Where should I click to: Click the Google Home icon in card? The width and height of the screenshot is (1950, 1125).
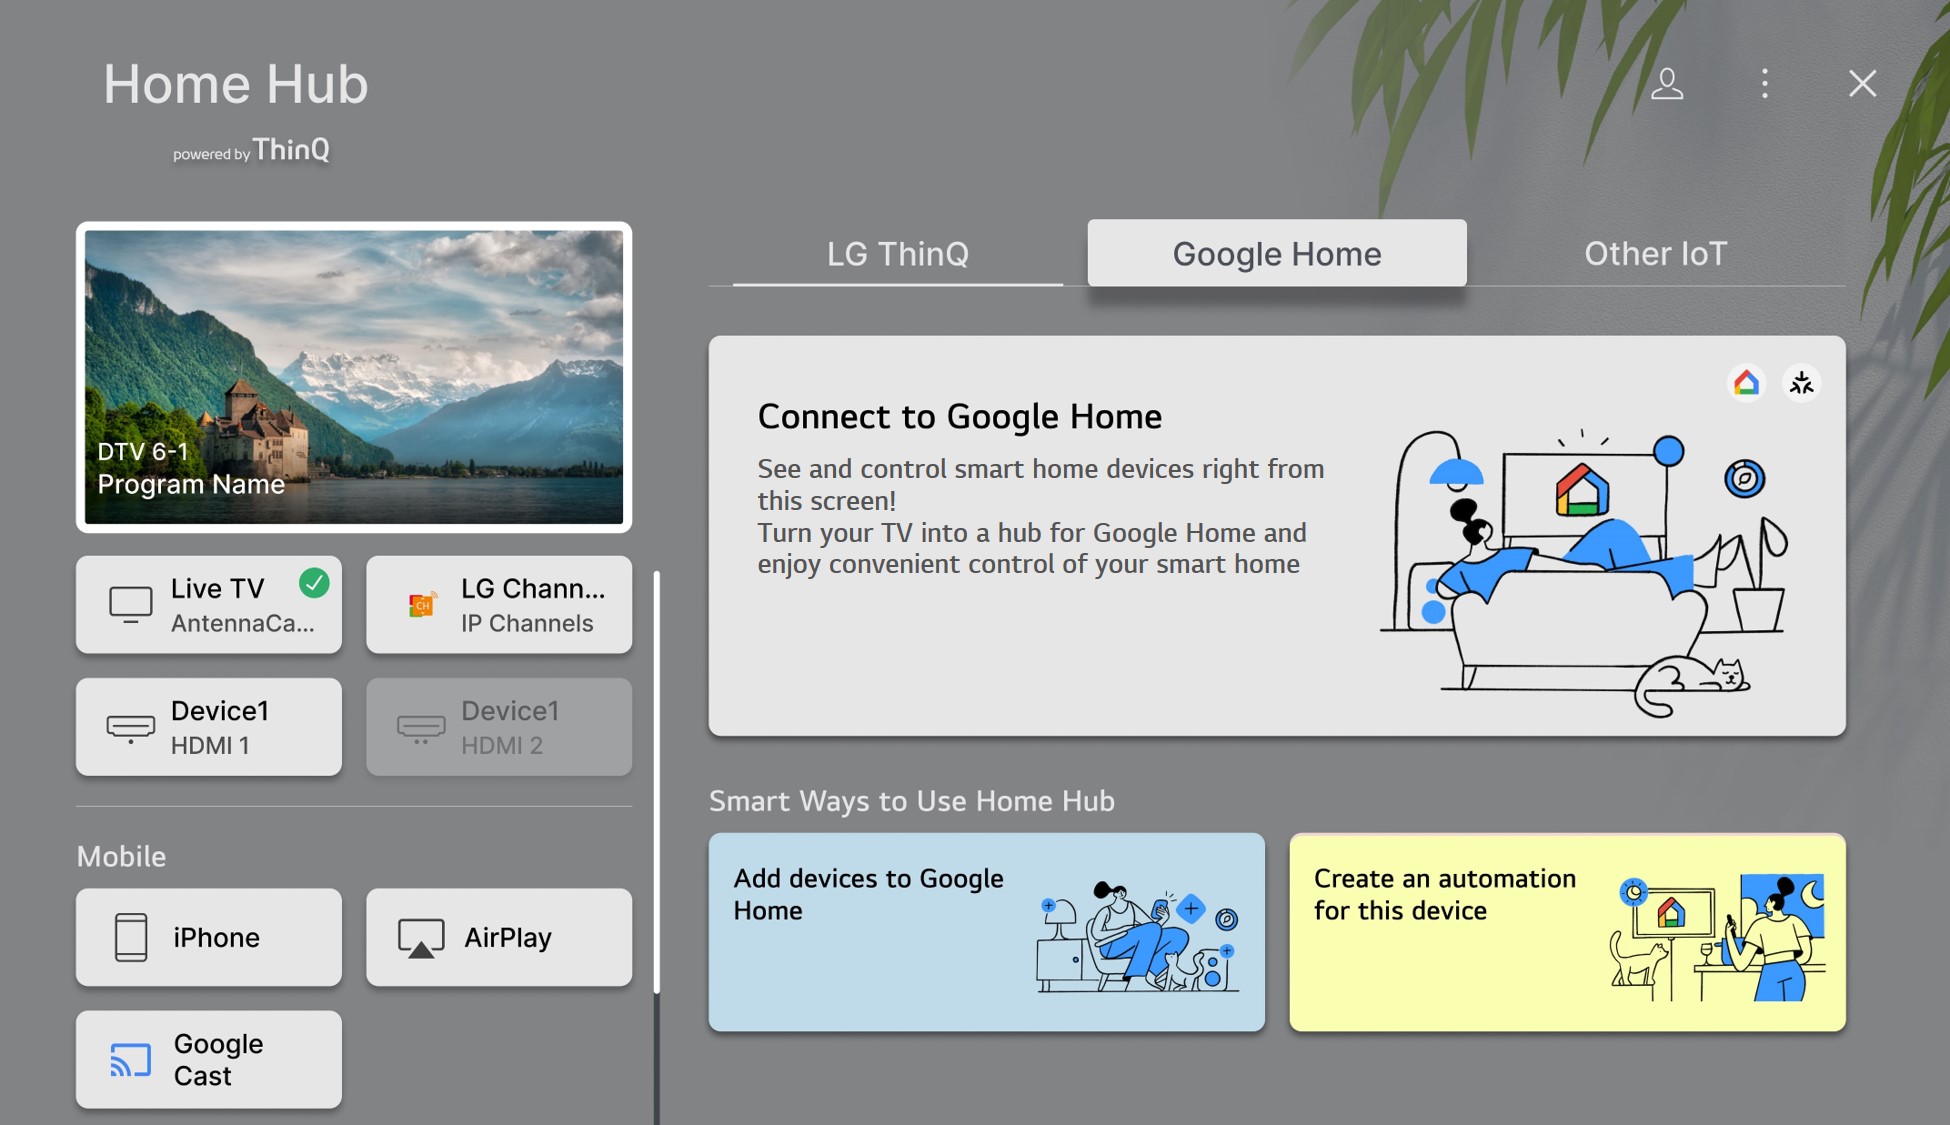[1746, 382]
